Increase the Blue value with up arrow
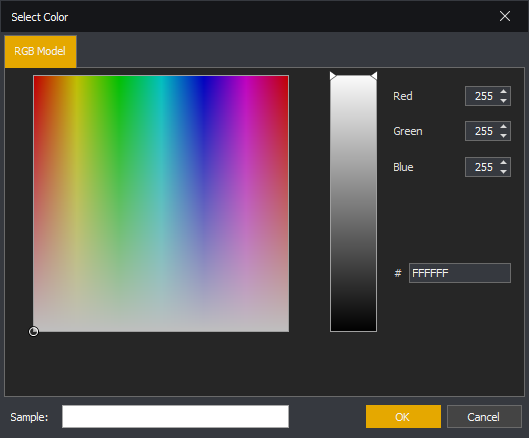This screenshot has height=438, width=529. pyautogui.click(x=503, y=163)
